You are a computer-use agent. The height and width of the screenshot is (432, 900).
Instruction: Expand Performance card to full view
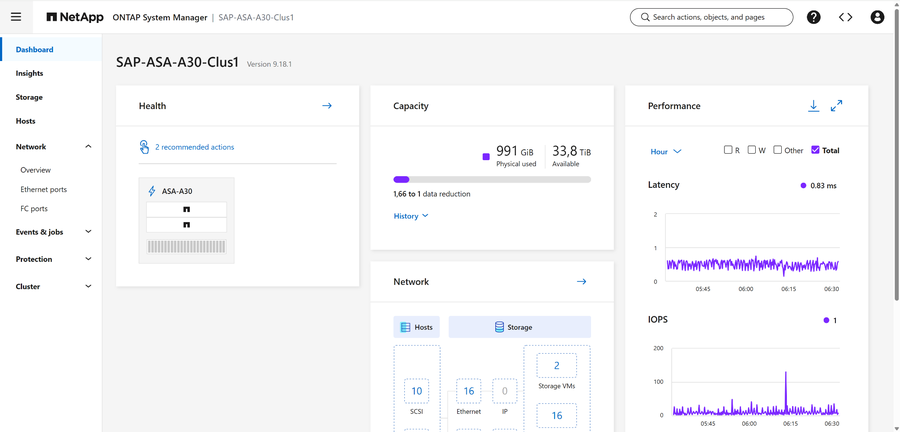(836, 106)
